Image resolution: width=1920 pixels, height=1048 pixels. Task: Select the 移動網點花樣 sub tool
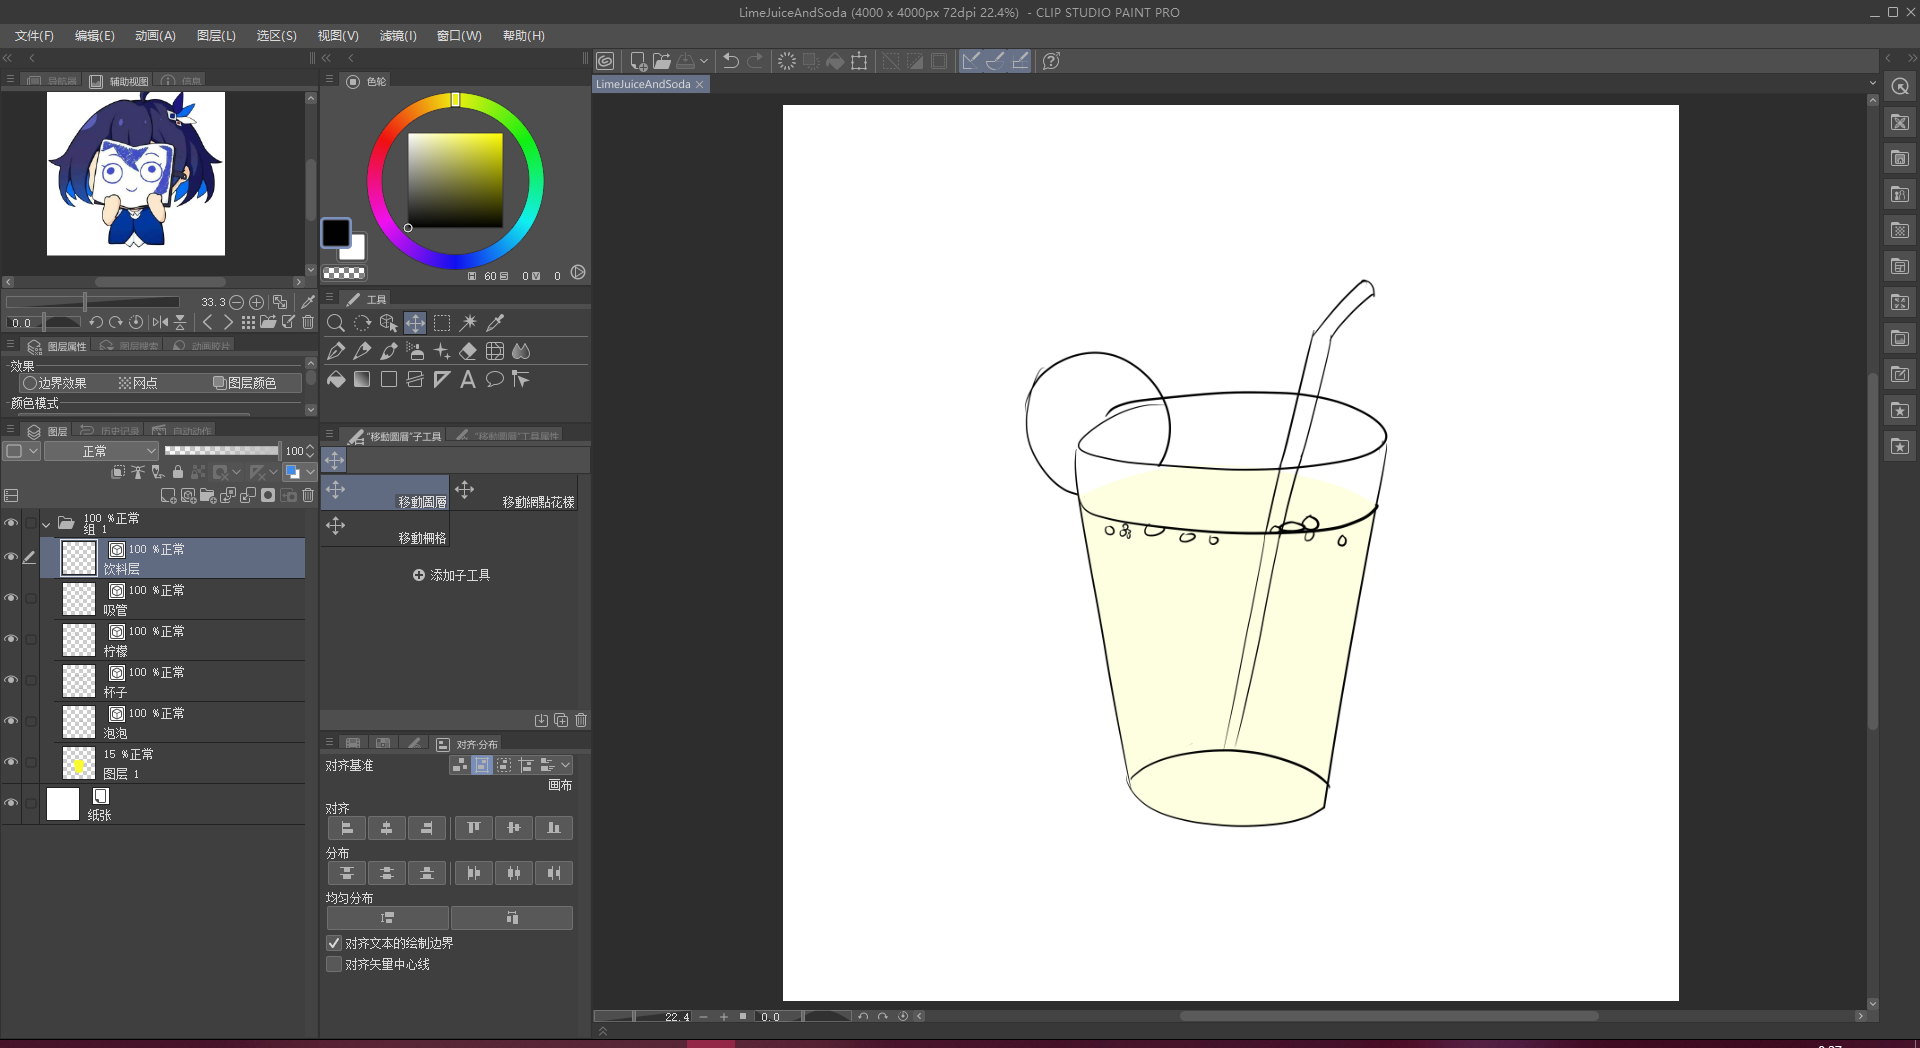click(514, 493)
